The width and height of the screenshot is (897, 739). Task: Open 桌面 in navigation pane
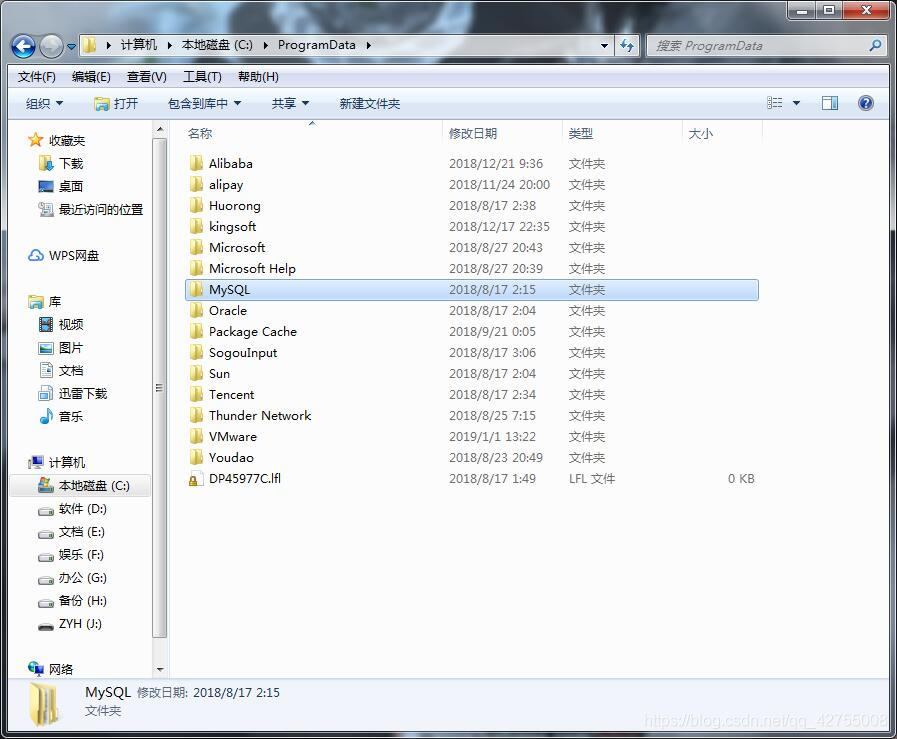61,186
